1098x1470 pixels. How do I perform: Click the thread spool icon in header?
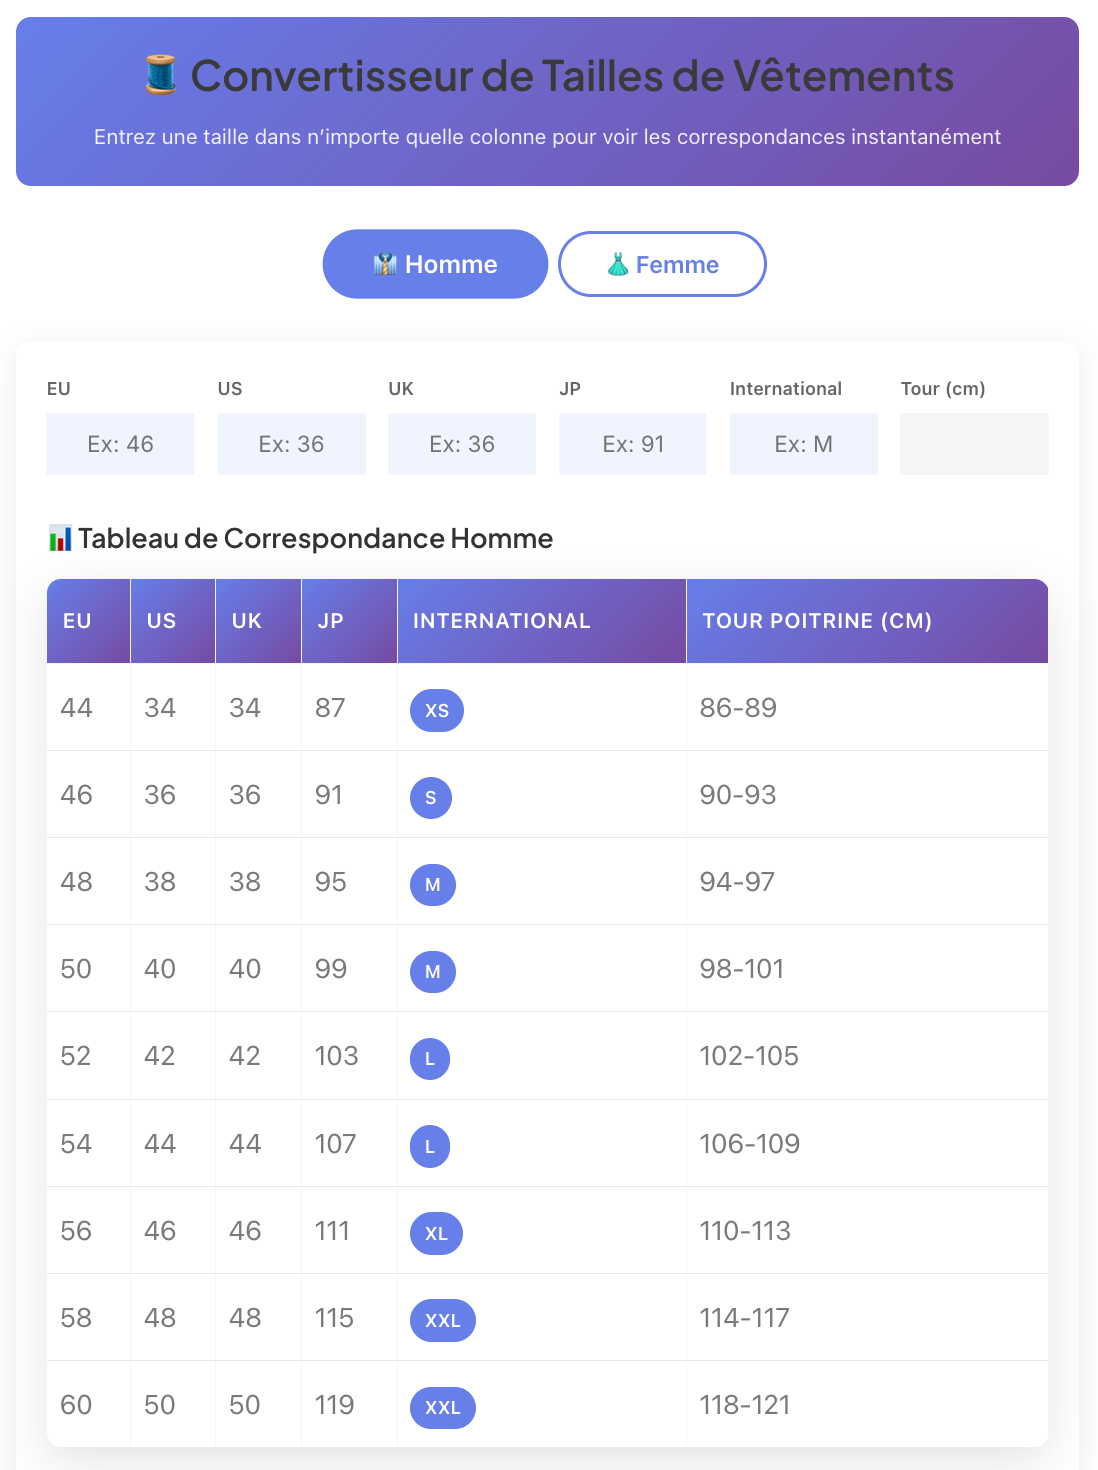(160, 76)
